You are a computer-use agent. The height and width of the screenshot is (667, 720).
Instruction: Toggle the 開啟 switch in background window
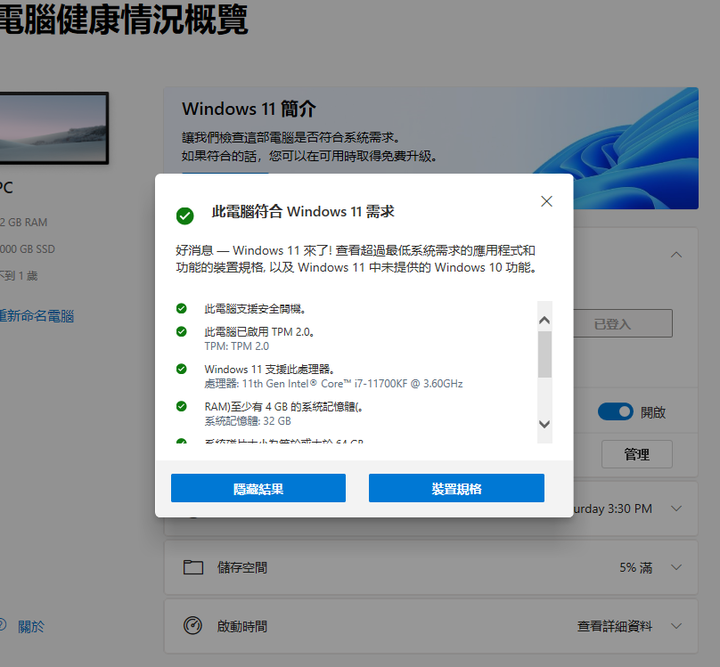(615, 412)
